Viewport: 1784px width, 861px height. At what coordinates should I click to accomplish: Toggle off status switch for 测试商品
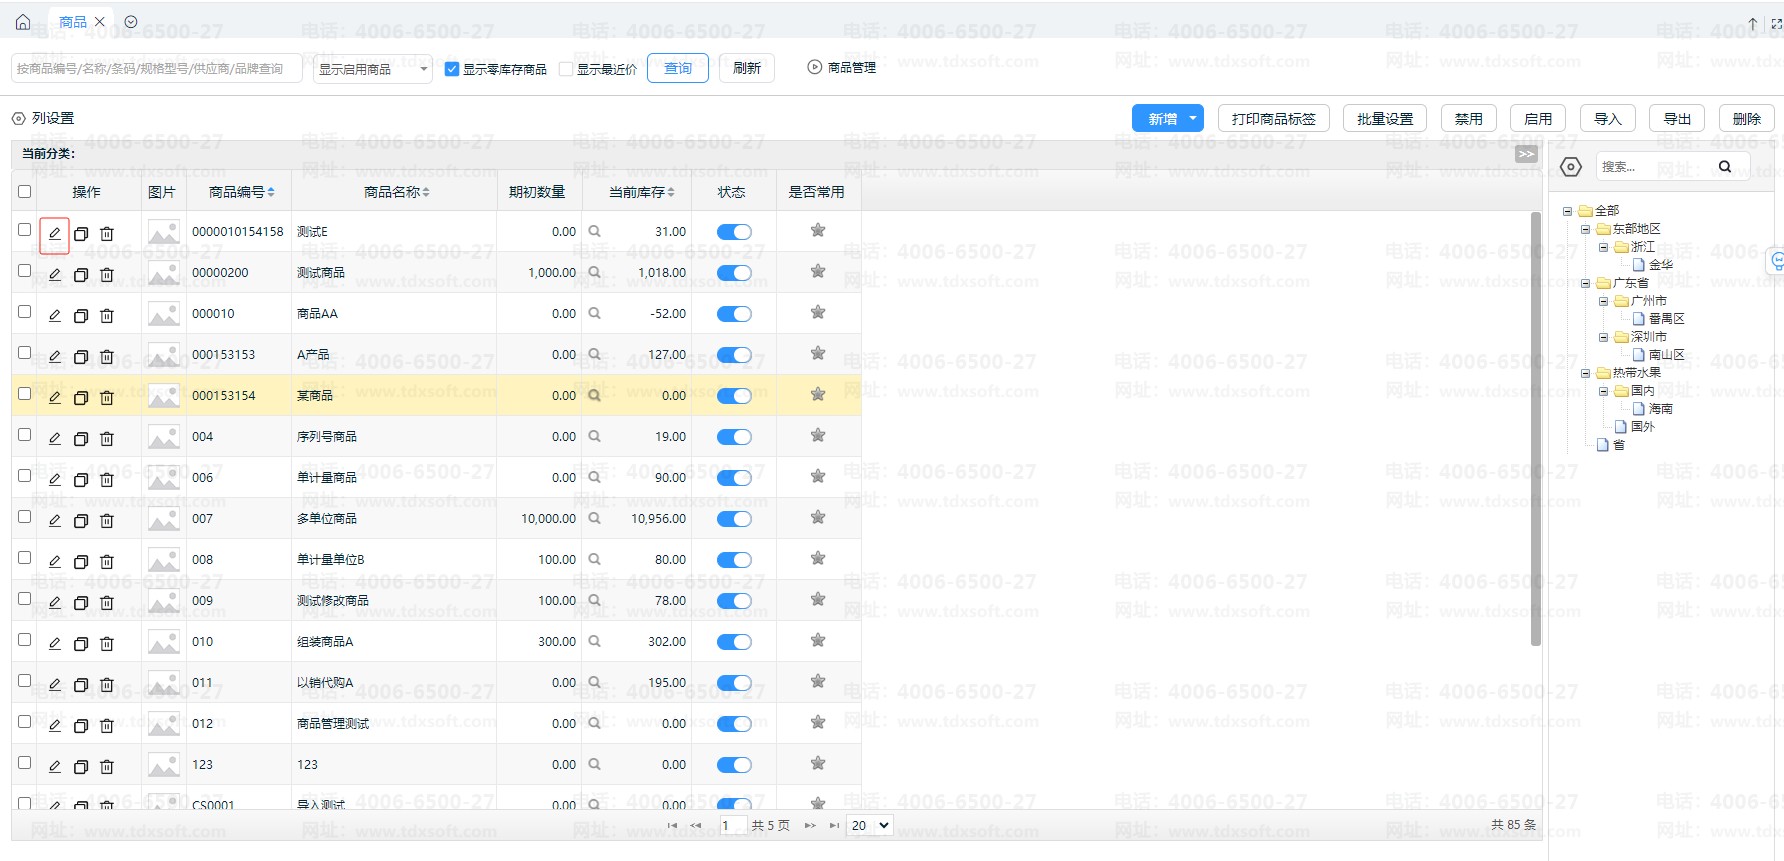[734, 273]
